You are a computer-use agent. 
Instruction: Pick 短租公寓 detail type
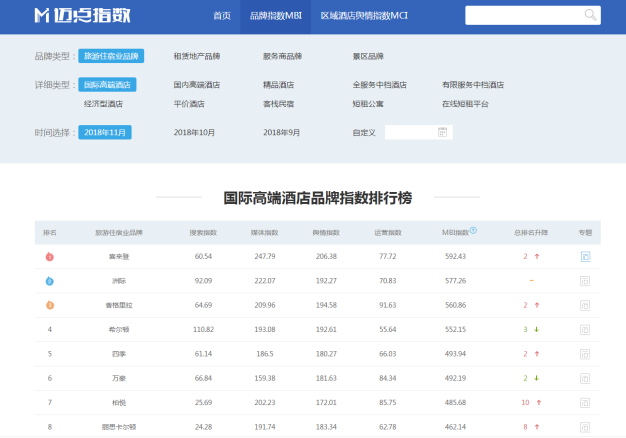(x=368, y=104)
